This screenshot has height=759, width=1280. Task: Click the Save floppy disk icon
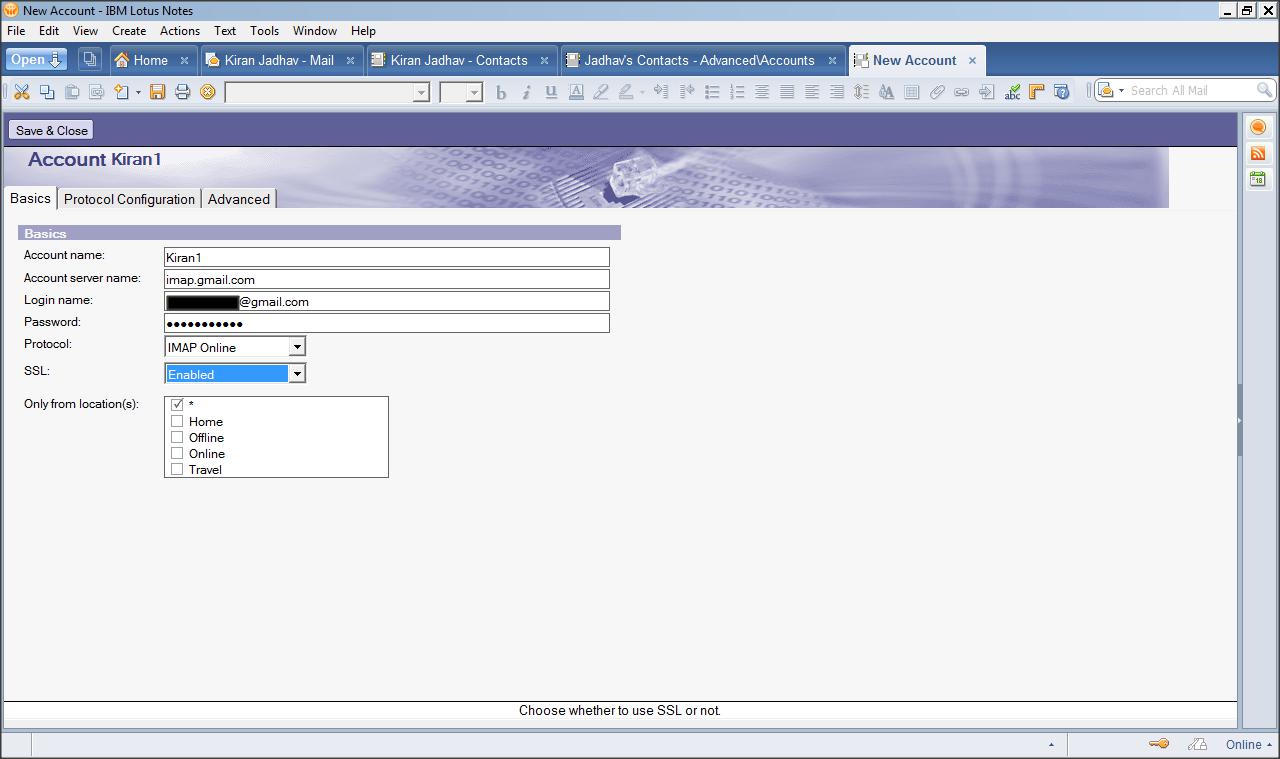click(157, 92)
